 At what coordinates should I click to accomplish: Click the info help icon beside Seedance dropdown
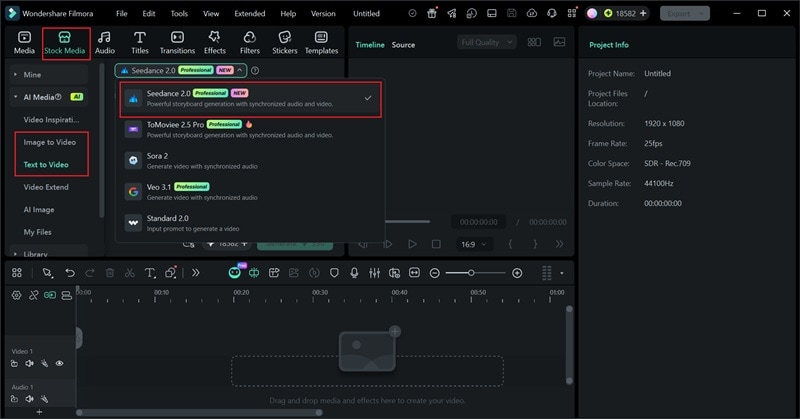pos(255,70)
